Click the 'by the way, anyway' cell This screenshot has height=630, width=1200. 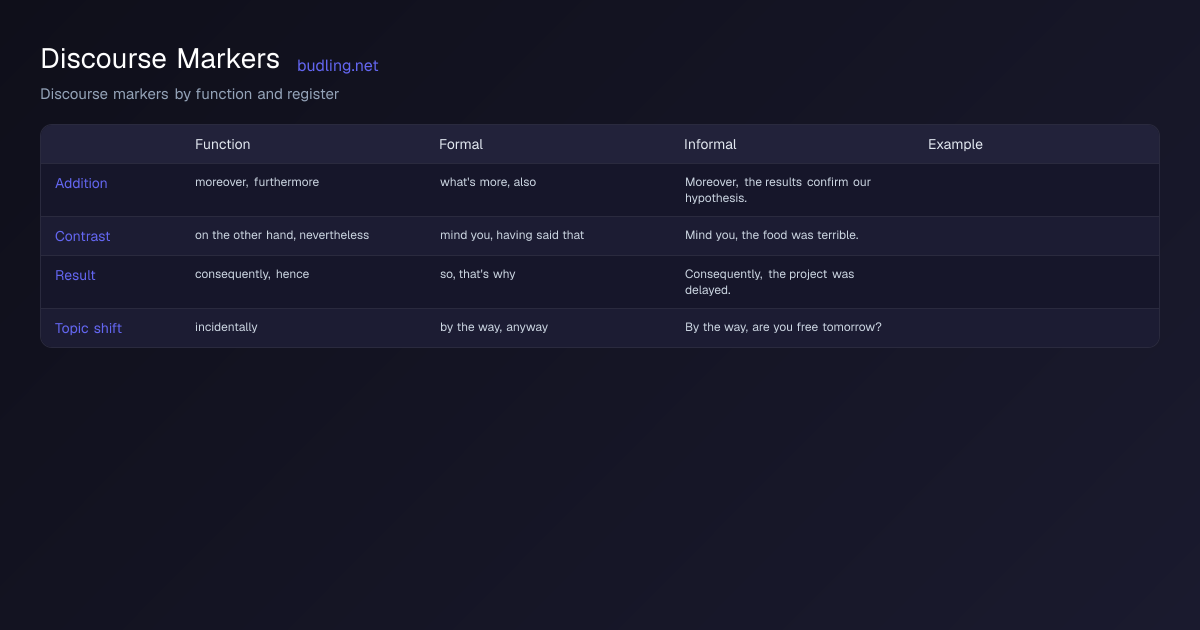tap(494, 327)
